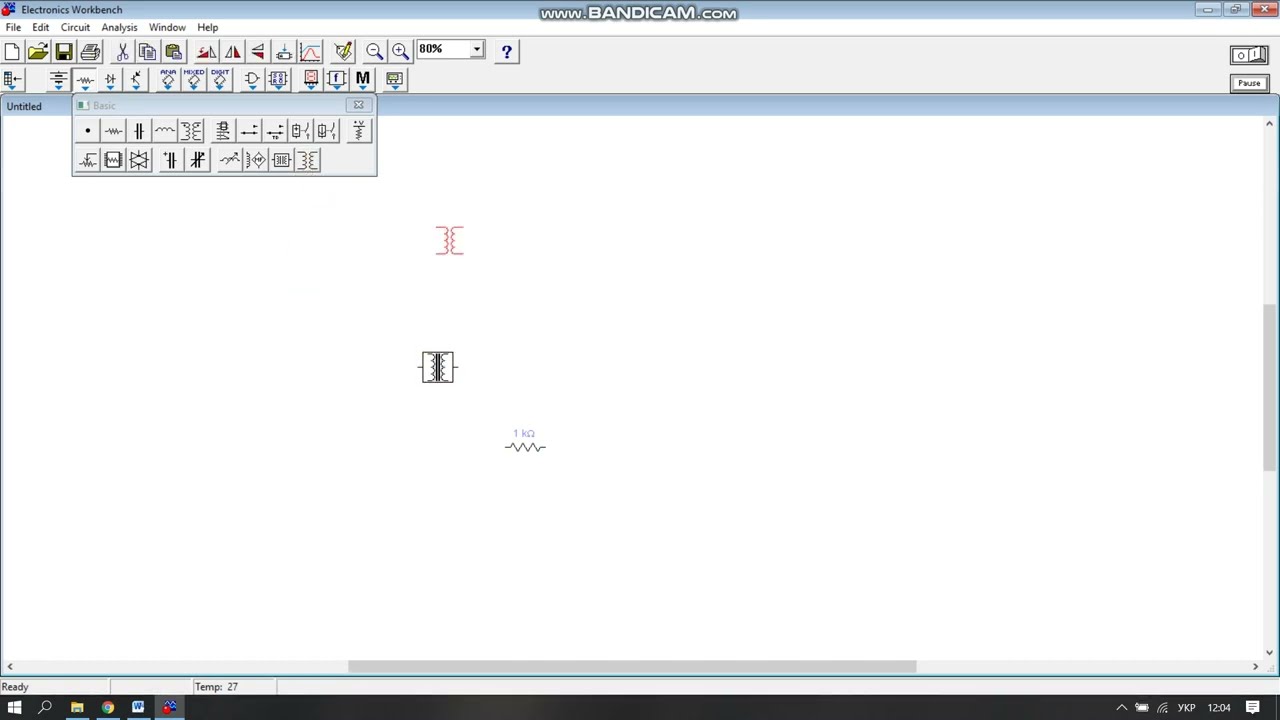Open the Analysis menu
The image size is (1280, 720).
[x=119, y=27]
